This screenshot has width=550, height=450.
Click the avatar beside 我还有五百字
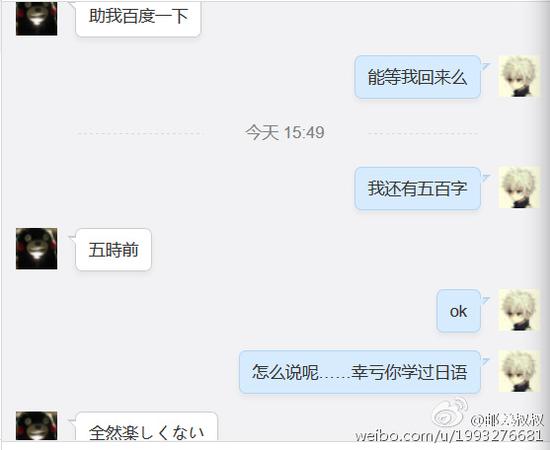click(x=519, y=188)
